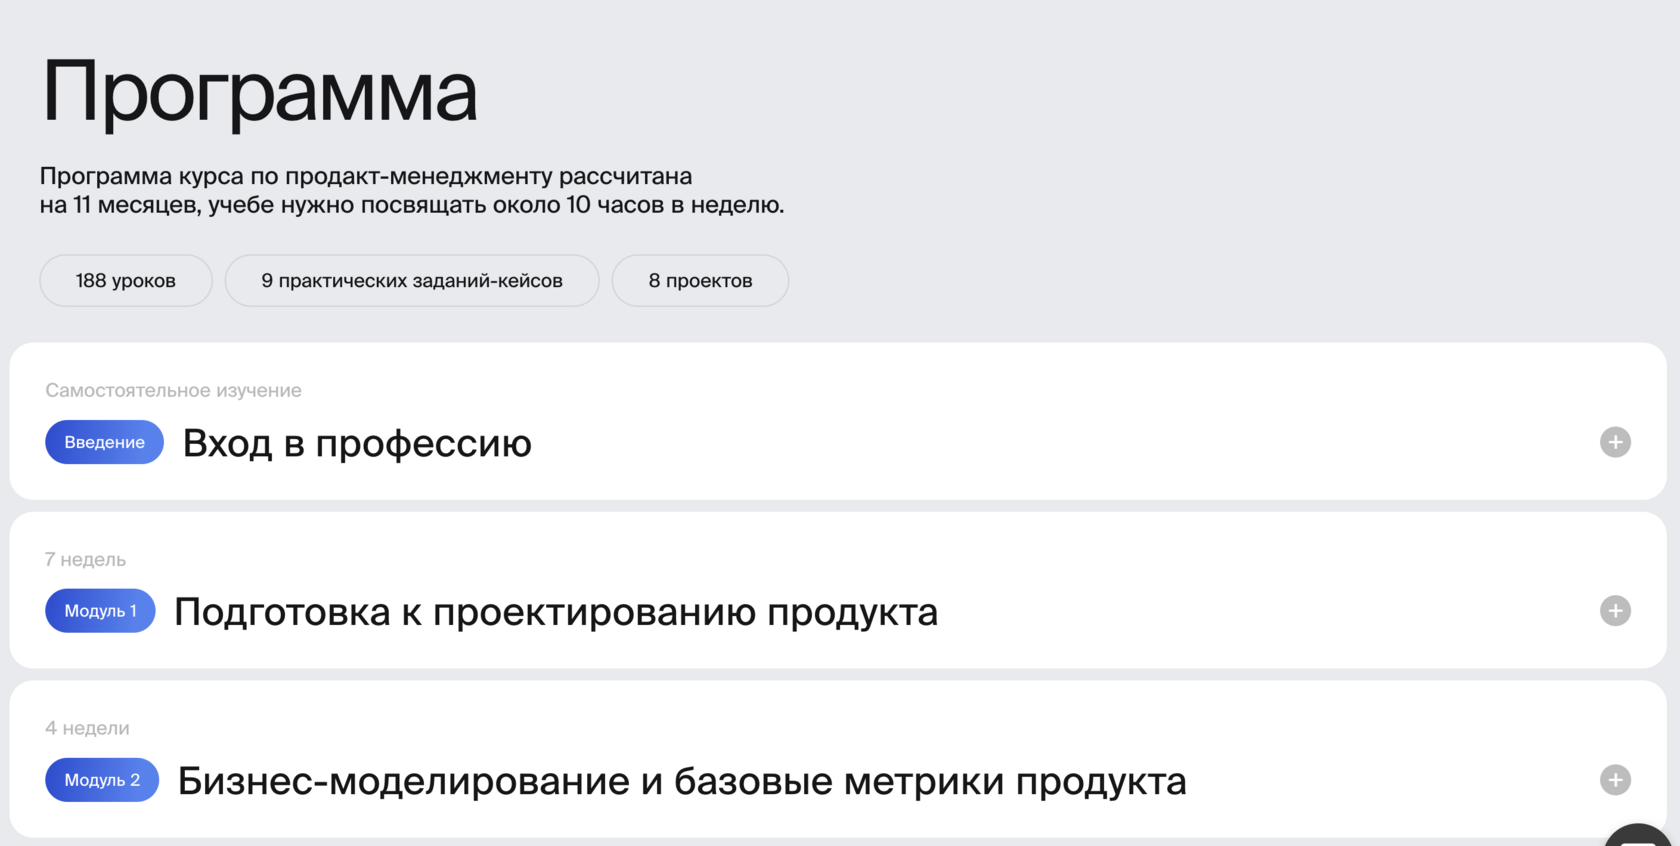
Task: Click plus icon next to "Бизнес-моделирование" module
Action: 1615,780
